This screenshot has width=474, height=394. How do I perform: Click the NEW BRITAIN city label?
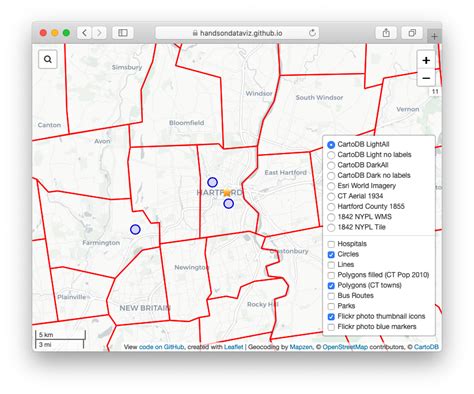coord(145,308)
